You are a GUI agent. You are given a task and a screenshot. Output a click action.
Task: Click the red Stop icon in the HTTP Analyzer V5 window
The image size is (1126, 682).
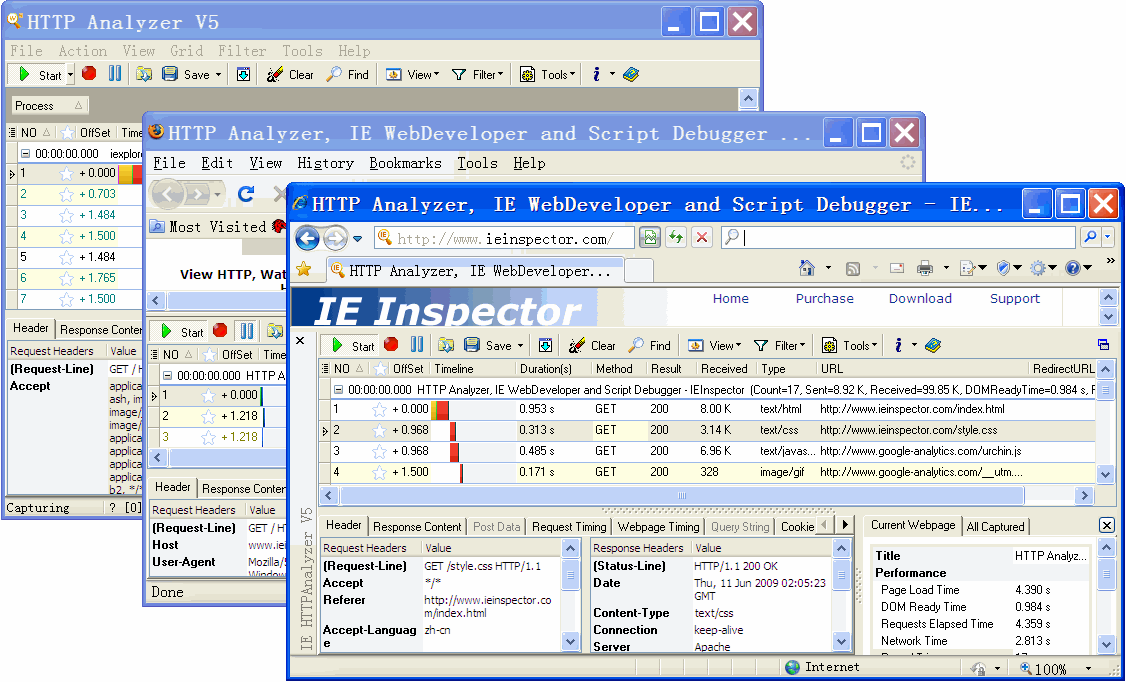point(89,74)
